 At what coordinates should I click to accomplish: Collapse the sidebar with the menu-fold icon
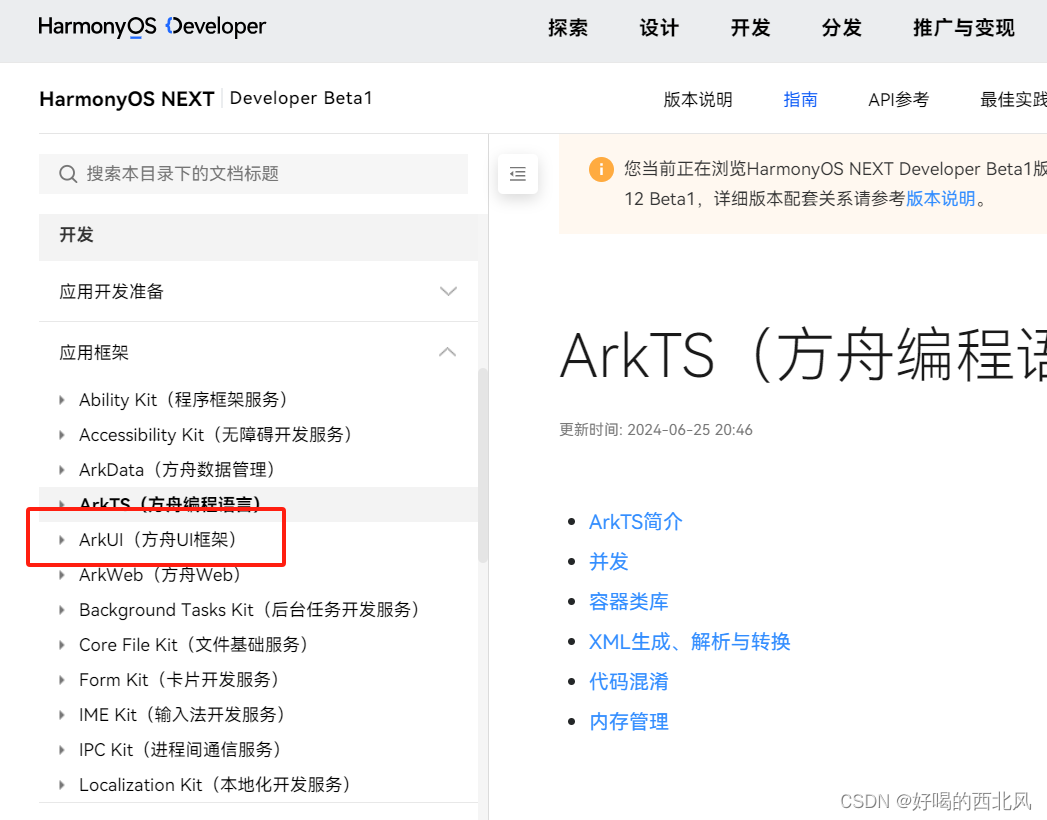point(517,174)
